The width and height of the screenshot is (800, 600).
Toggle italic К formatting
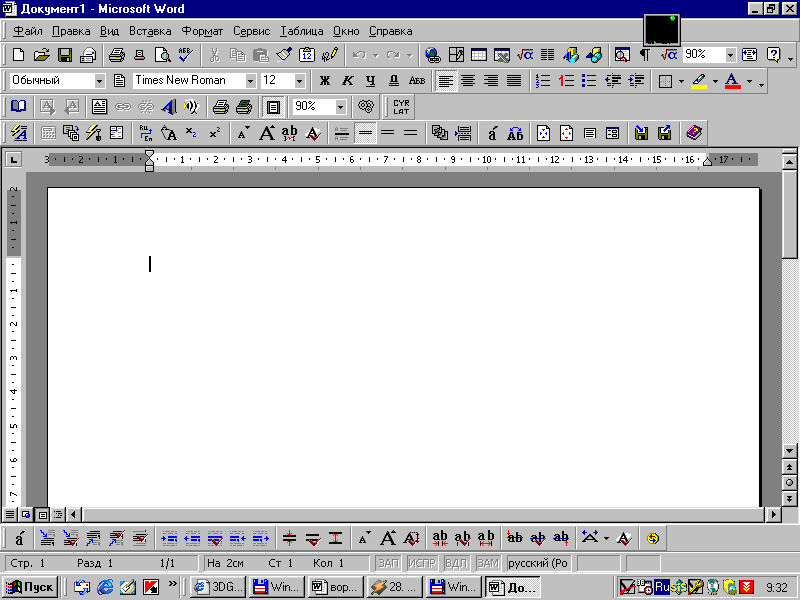click(x=347, y=81)
